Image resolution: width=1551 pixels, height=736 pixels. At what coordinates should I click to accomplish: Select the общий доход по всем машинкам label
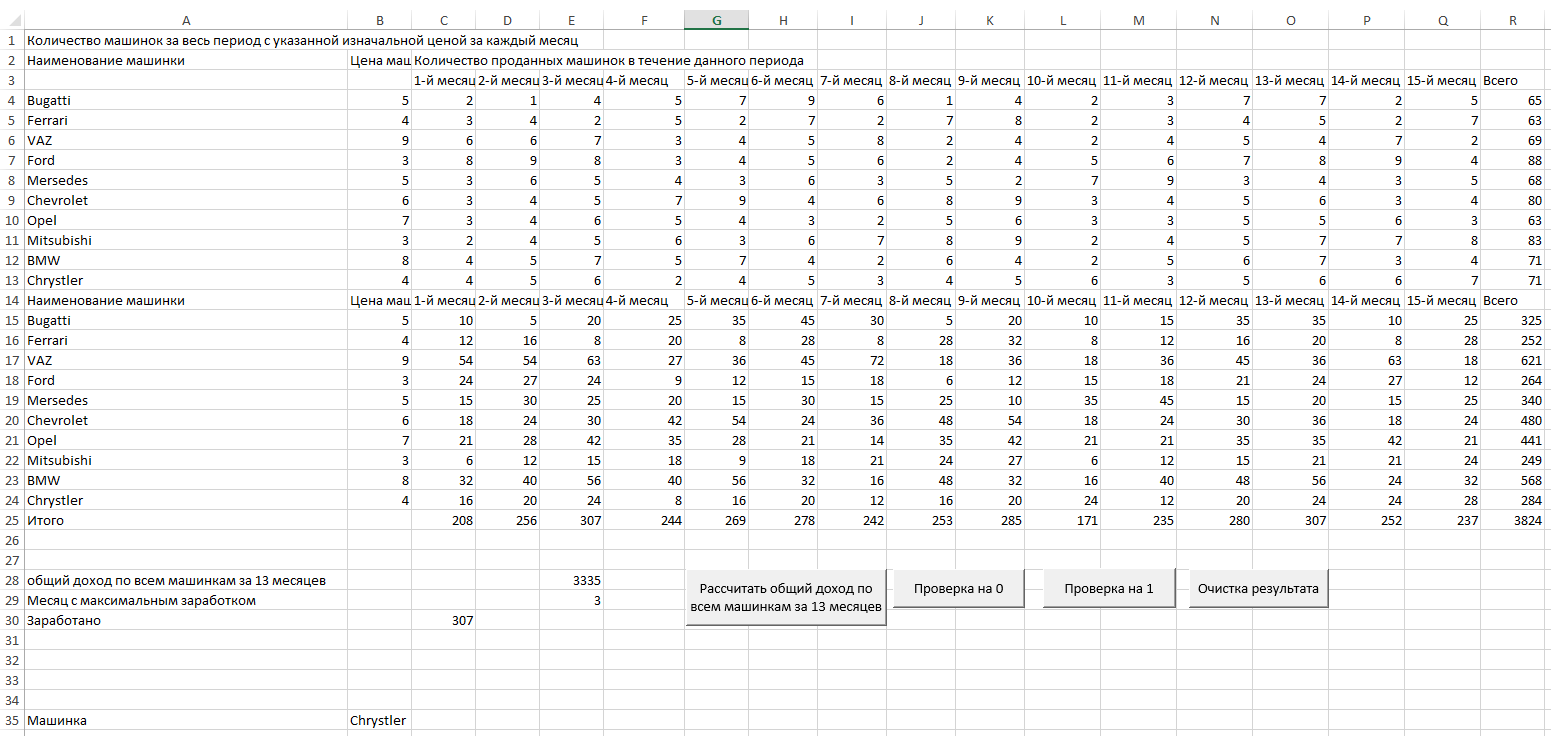tap(186, 580)
